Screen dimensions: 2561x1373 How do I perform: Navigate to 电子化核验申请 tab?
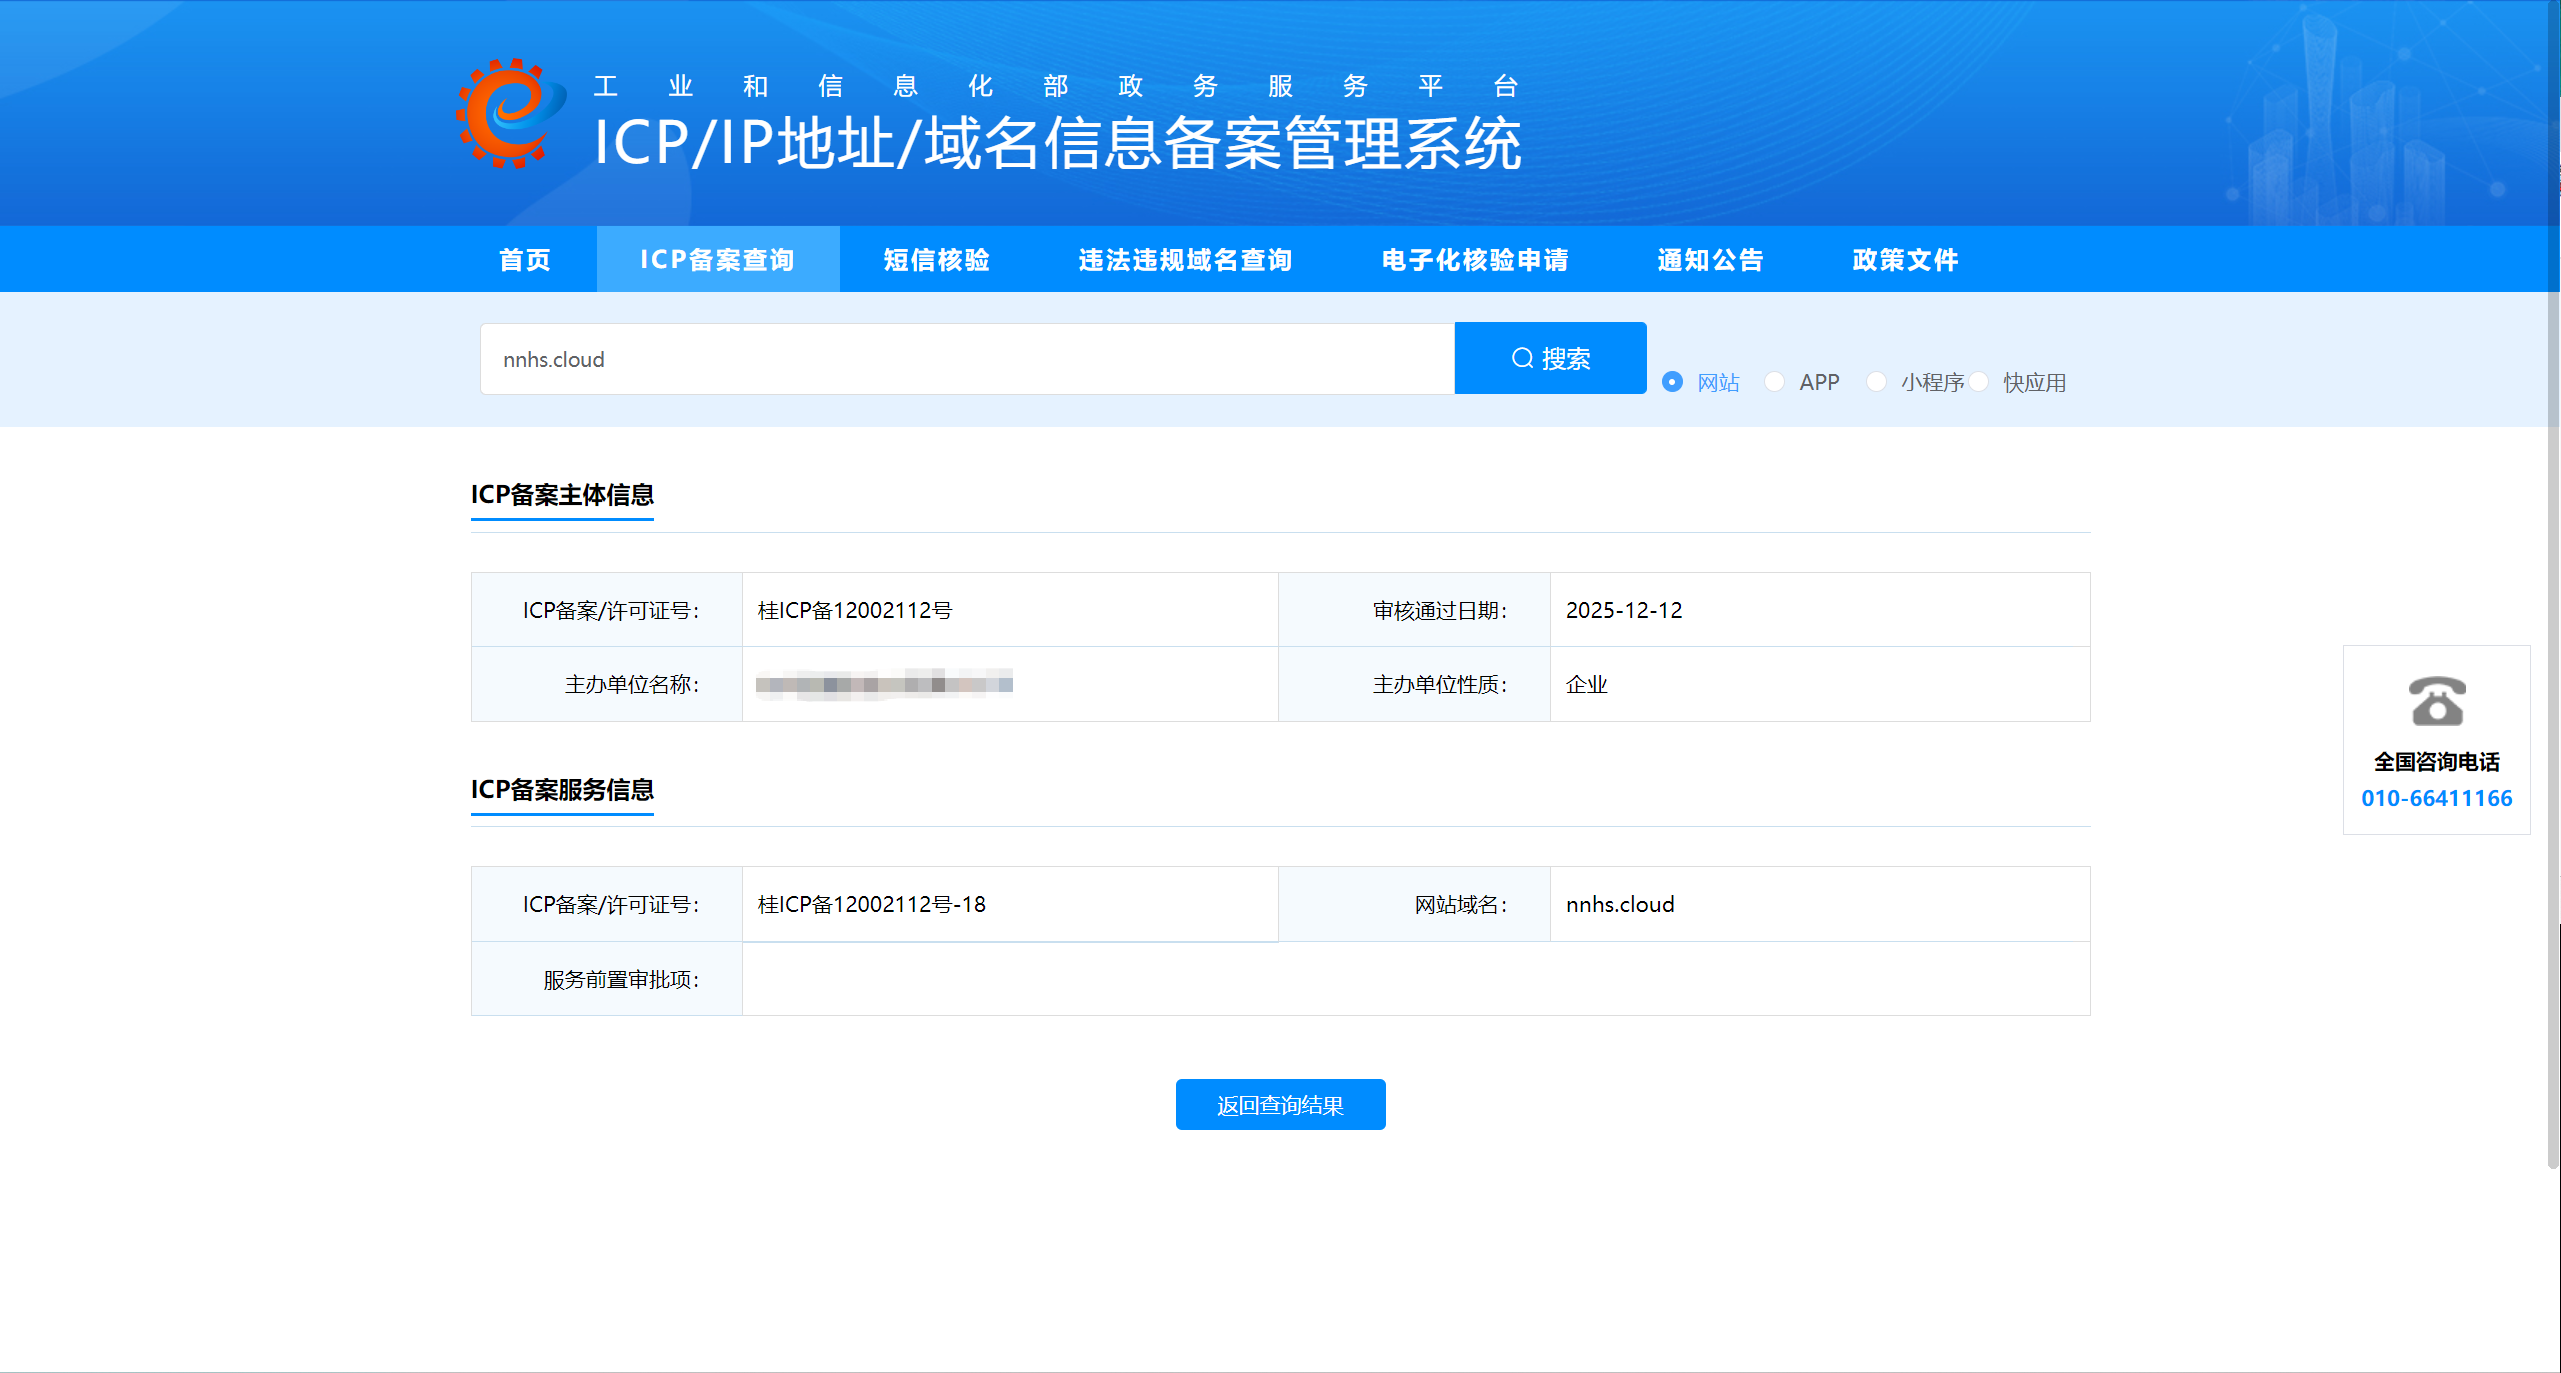1475,260
